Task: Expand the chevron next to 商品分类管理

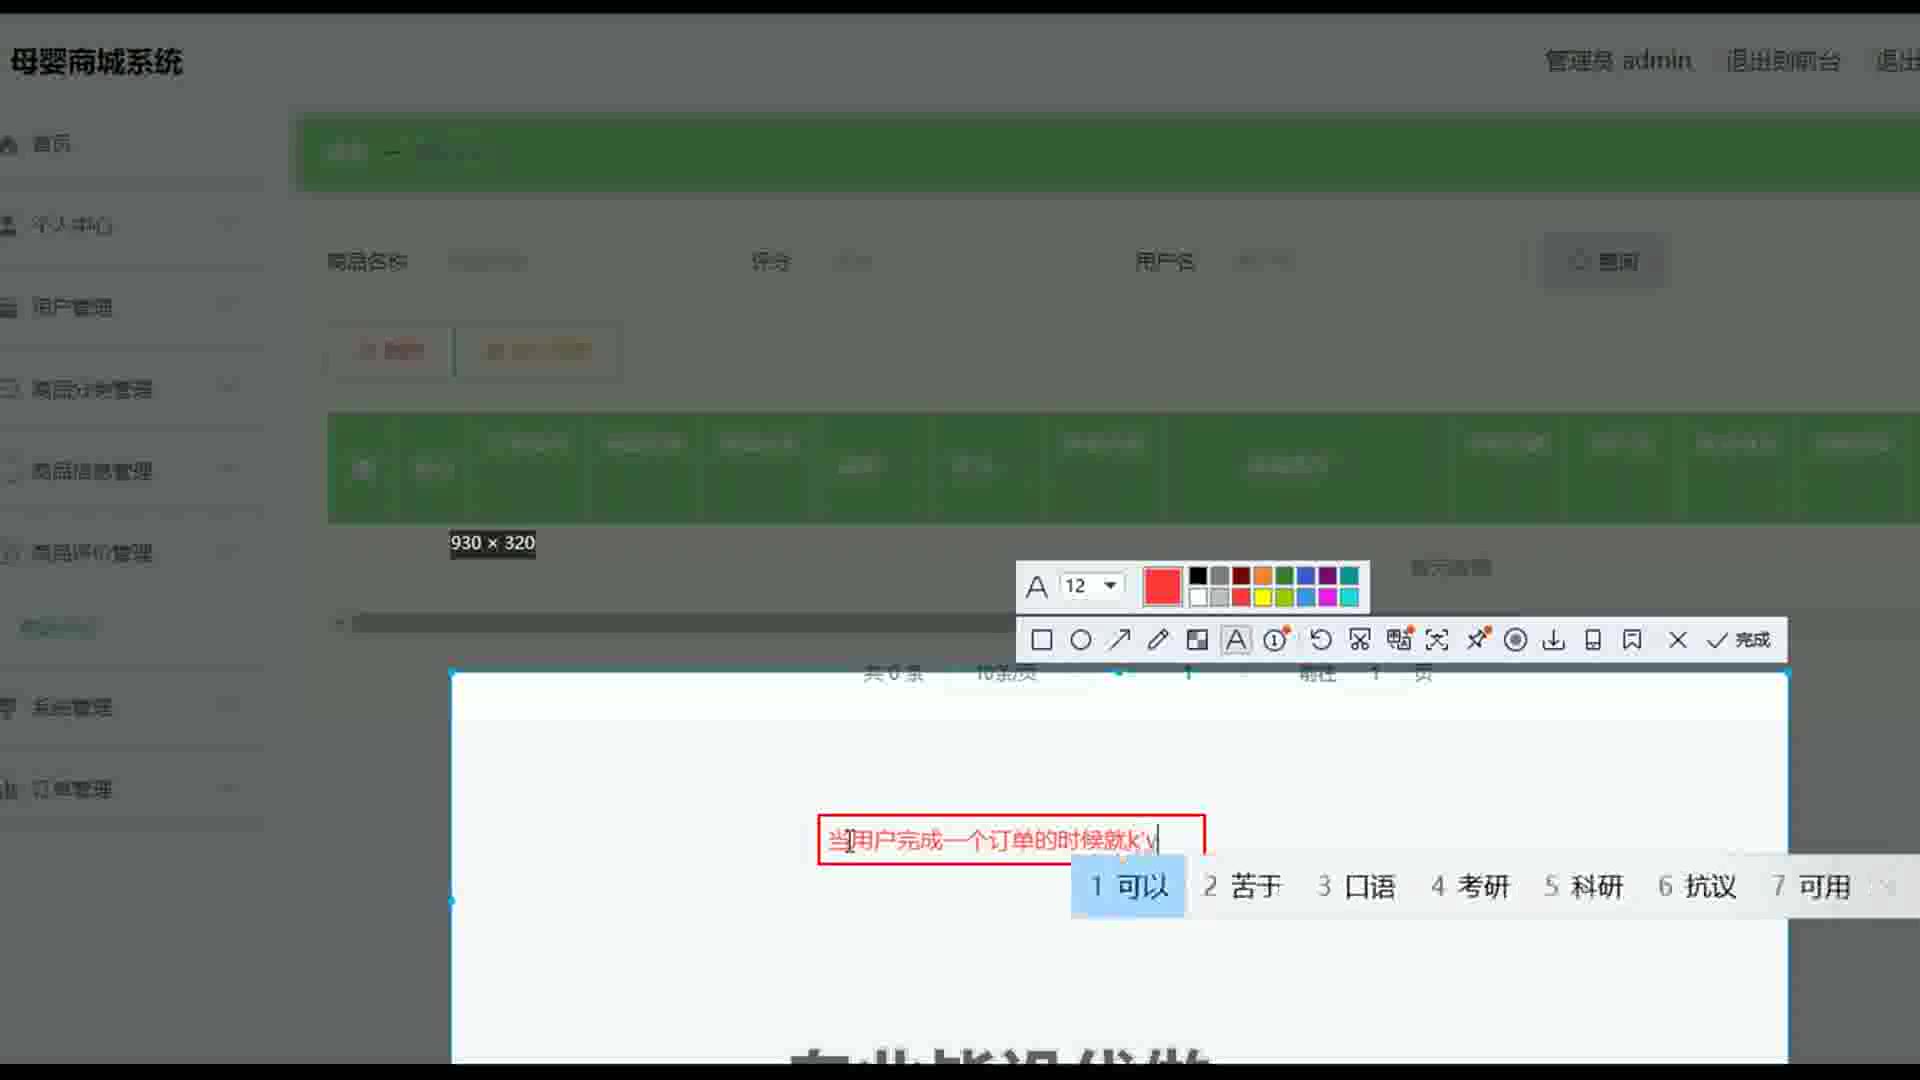Action: (228, 387)
